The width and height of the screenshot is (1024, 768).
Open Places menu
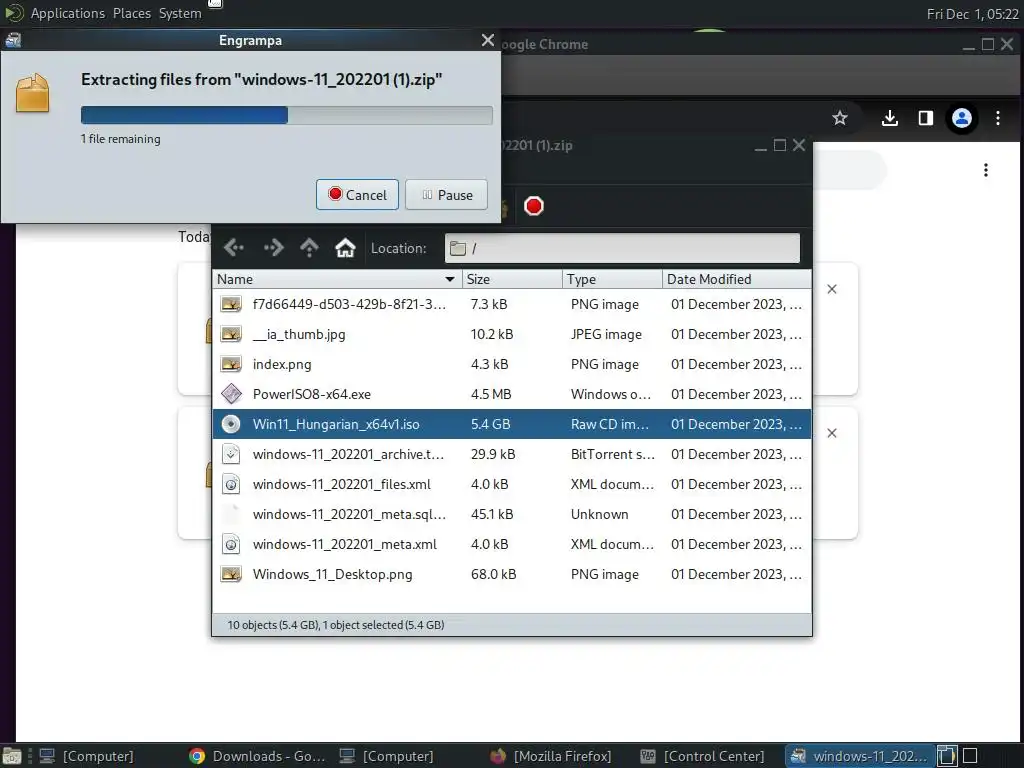tap(131, 13)
